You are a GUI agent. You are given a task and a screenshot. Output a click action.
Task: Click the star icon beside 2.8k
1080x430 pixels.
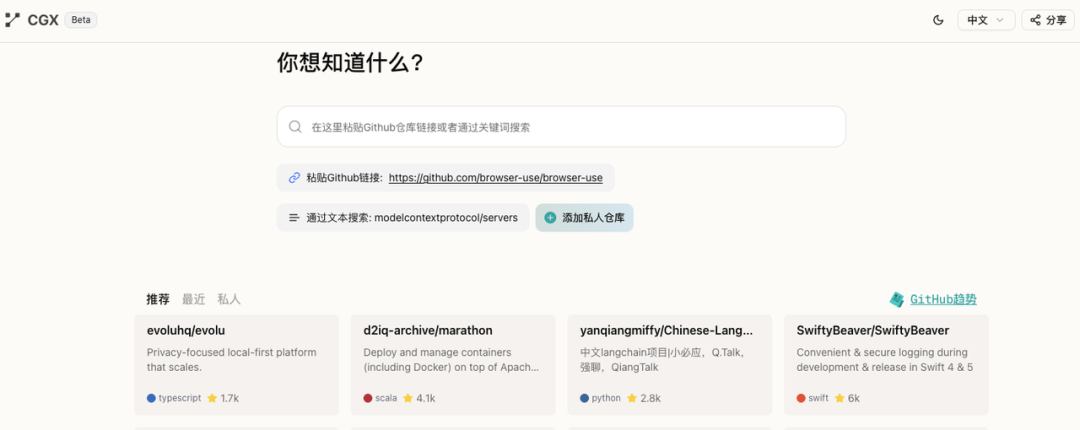click(632, 398)
